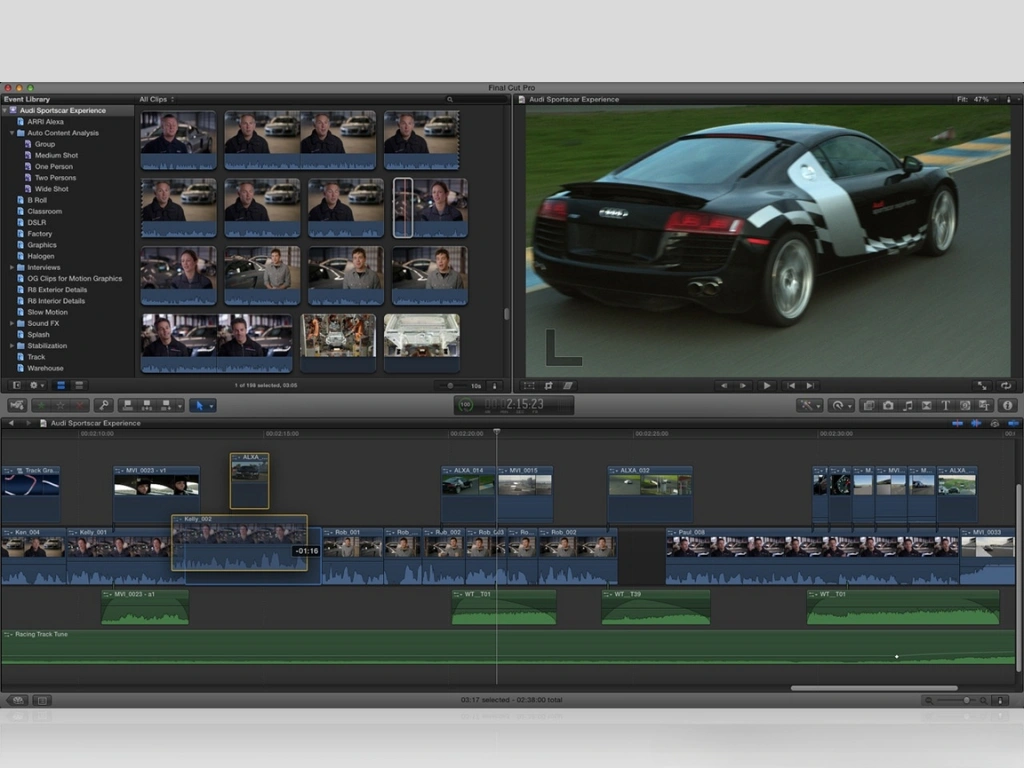Viewport: 1024px width, 768px height.
Task: Open the Music and Sound browser
Action: pyautogui.click(x=909, y=405)
